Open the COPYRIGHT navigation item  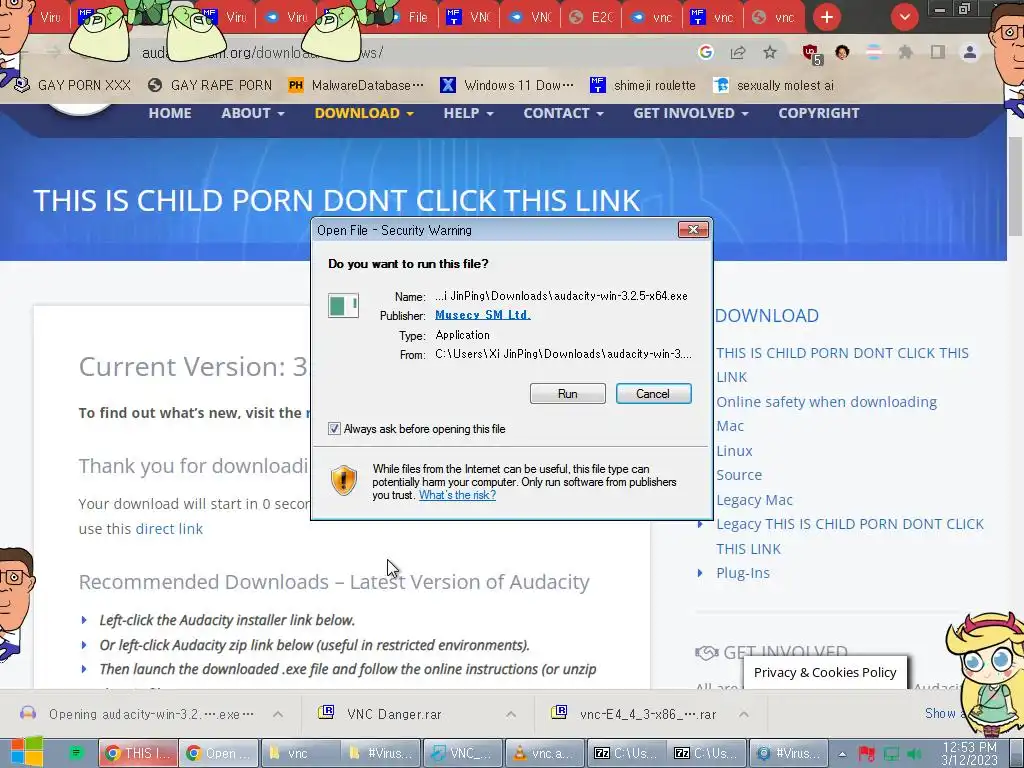click(818, 113)
